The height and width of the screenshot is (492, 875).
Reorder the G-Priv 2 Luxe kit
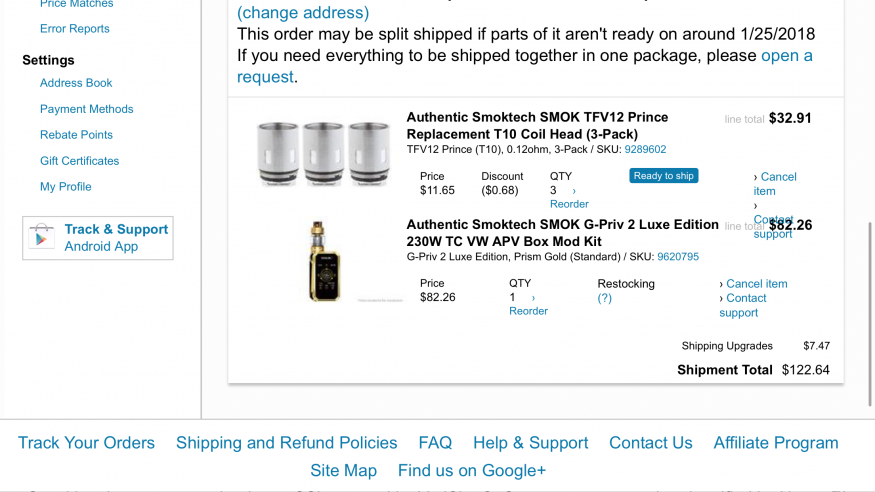click(528, 311)
